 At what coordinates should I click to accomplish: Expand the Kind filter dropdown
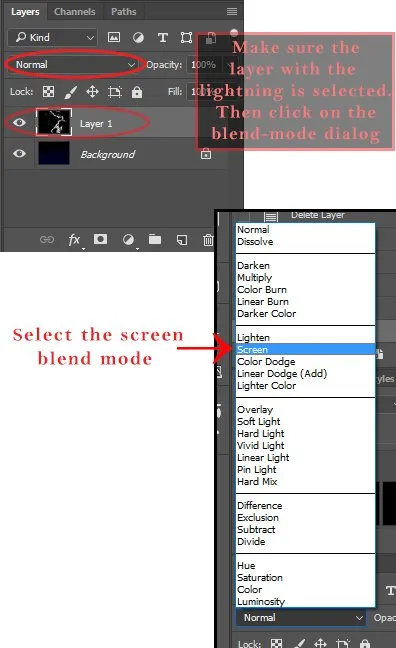click(x=52, y=38)
